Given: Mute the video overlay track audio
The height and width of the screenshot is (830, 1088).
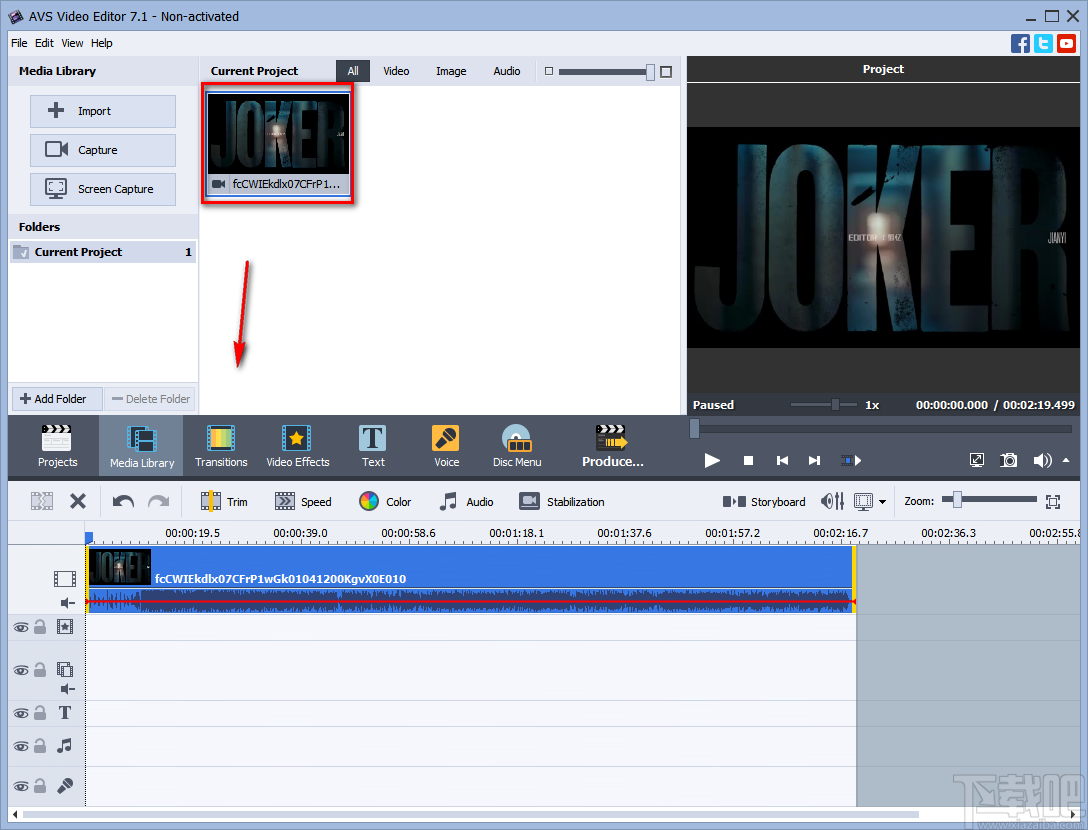Looking at the screenshot, I should coord(67,688).
